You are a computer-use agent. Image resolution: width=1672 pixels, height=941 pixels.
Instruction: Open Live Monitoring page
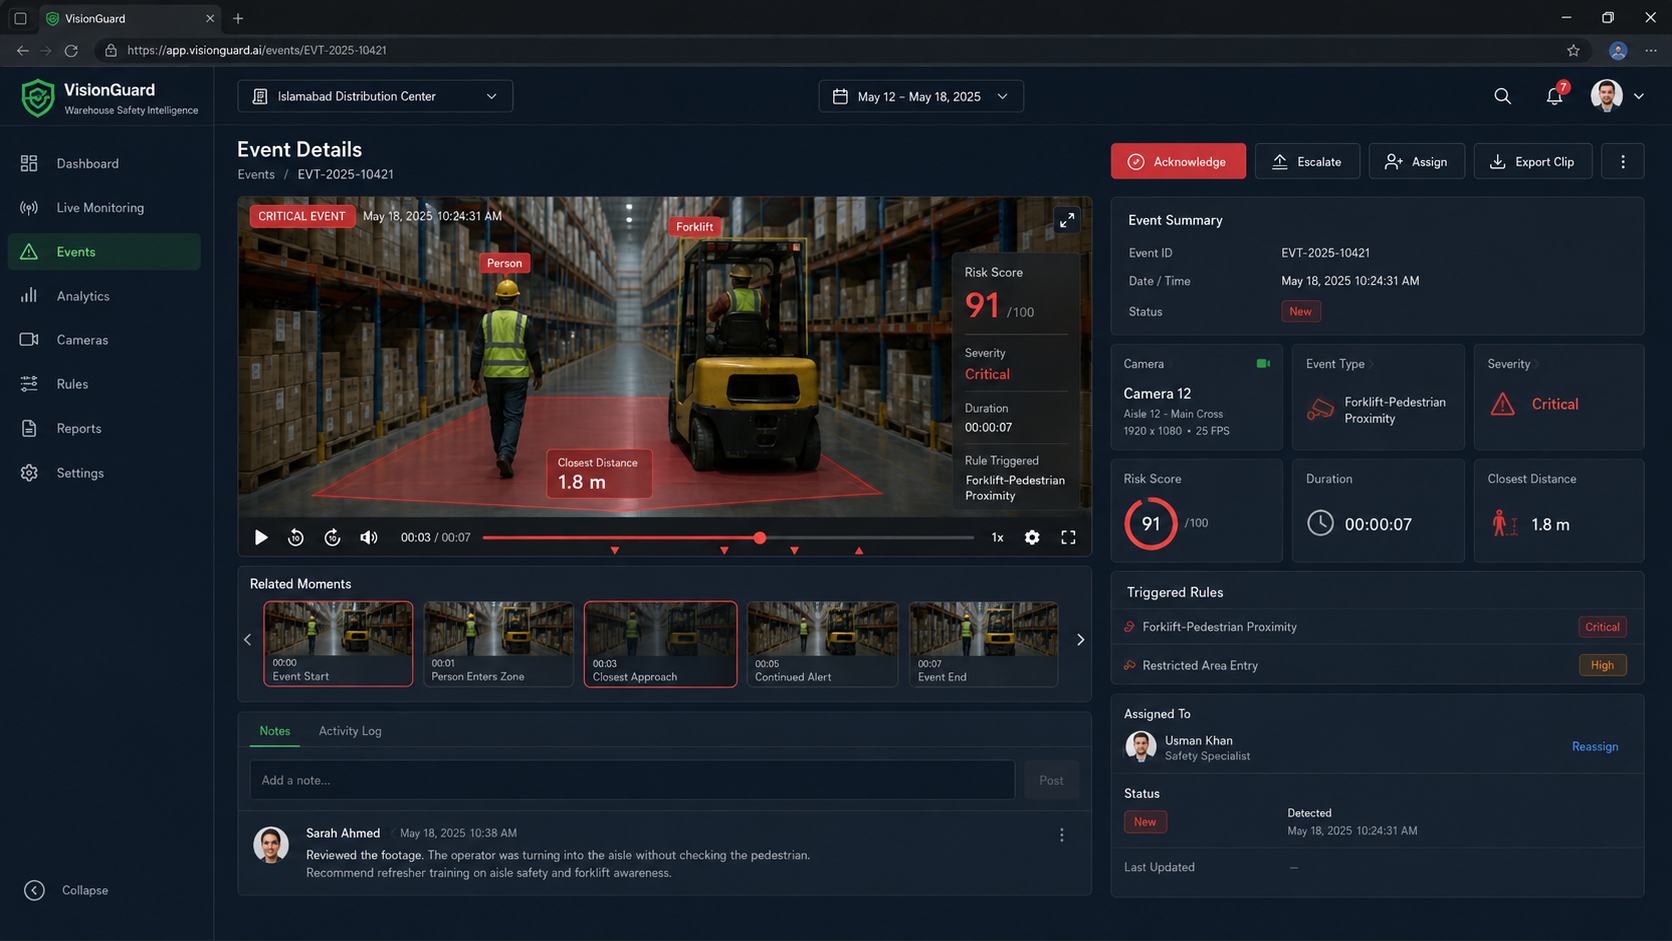tap(104, 208)
